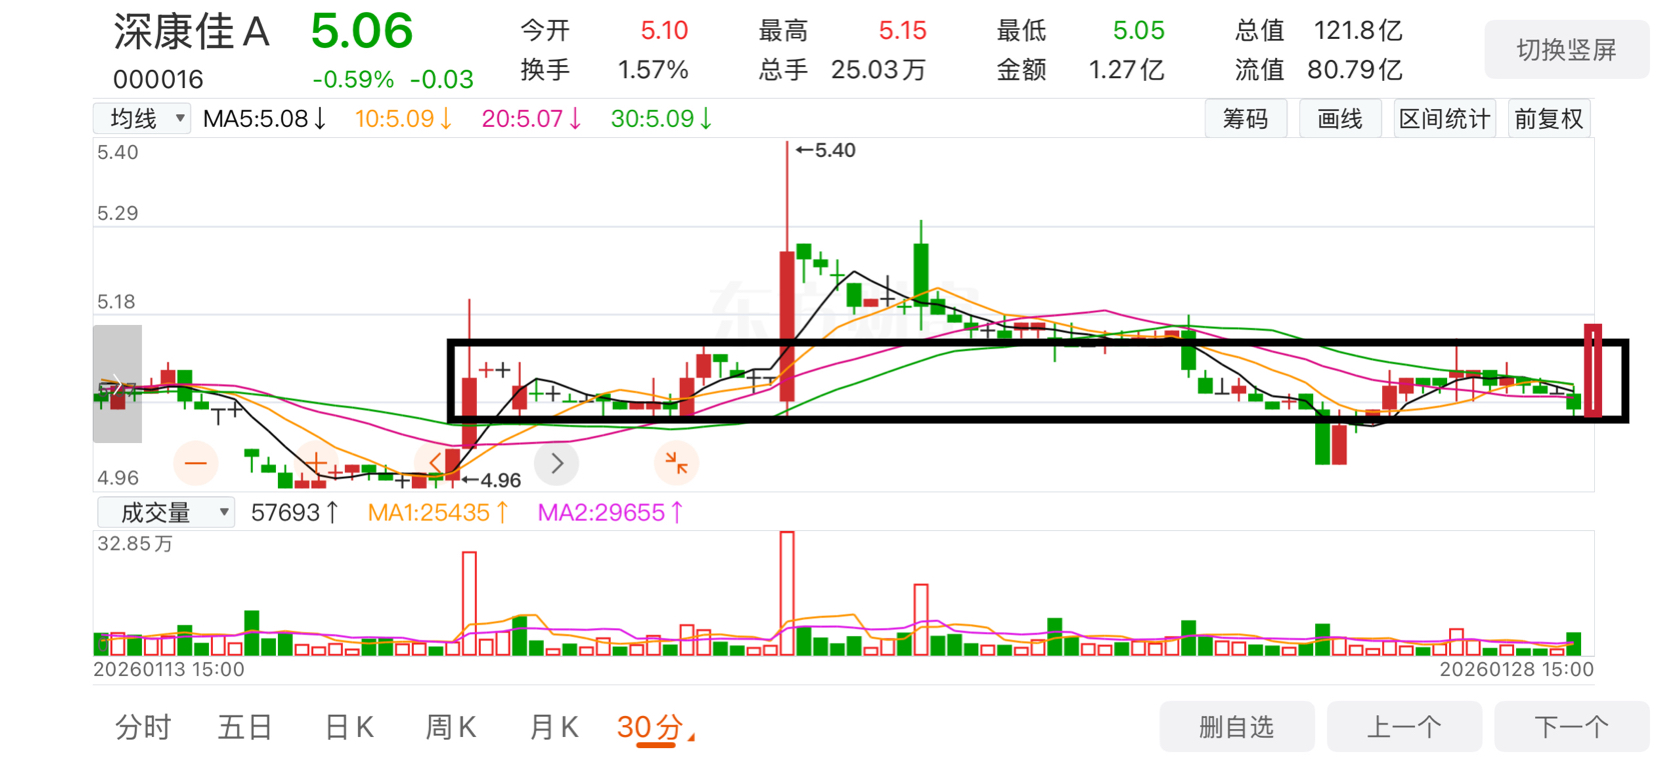Image resolution: width=1663 pixels, height=768 pixels.
Task: Click the tallest volume bar in the volume chart
Action: pos(787,593)
